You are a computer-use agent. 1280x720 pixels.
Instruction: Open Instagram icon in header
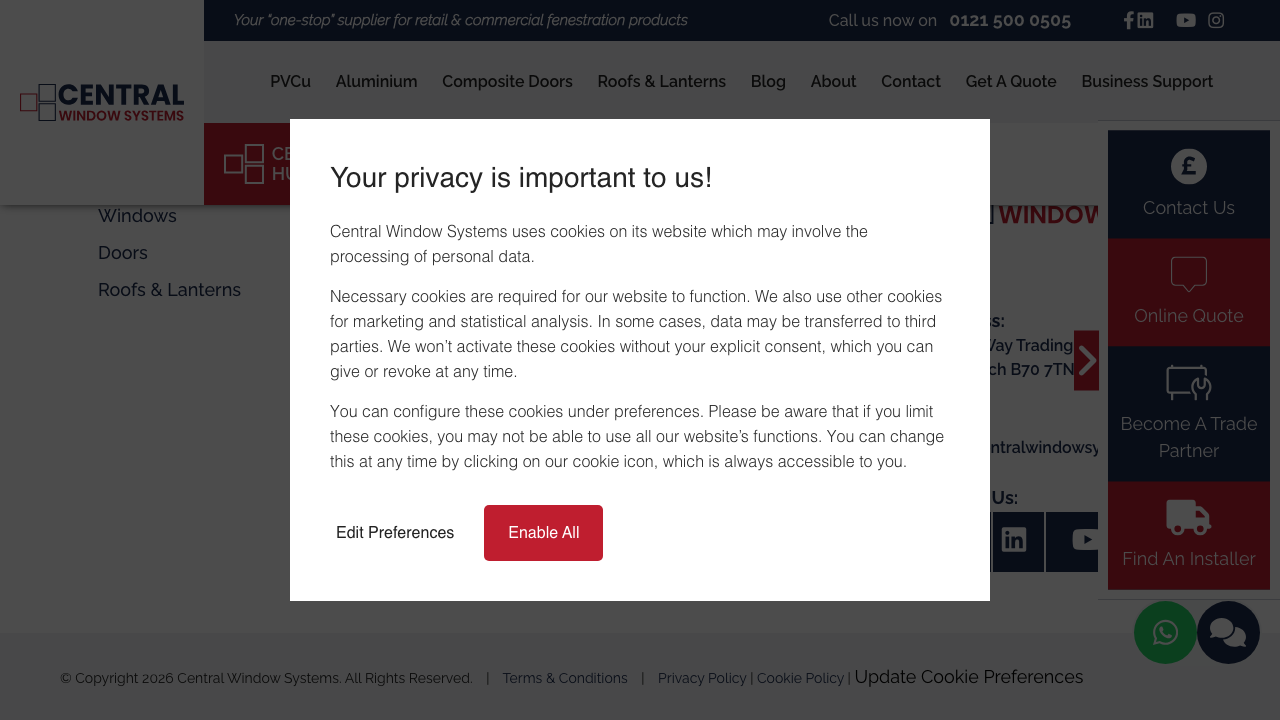[x=1216, y=20]
